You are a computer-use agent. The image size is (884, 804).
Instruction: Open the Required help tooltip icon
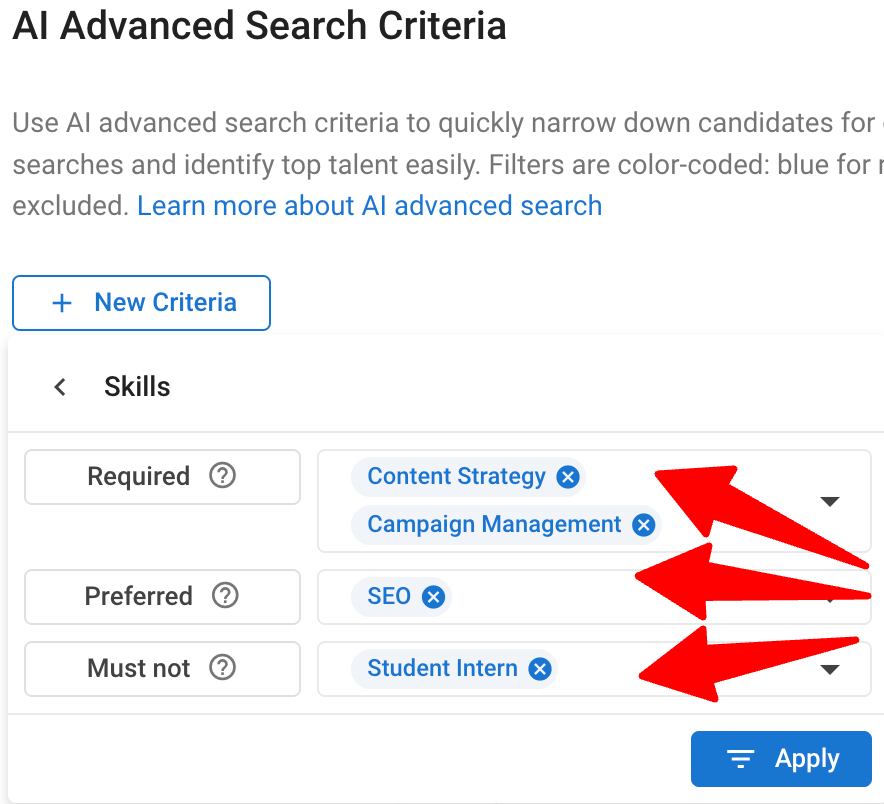222,477
